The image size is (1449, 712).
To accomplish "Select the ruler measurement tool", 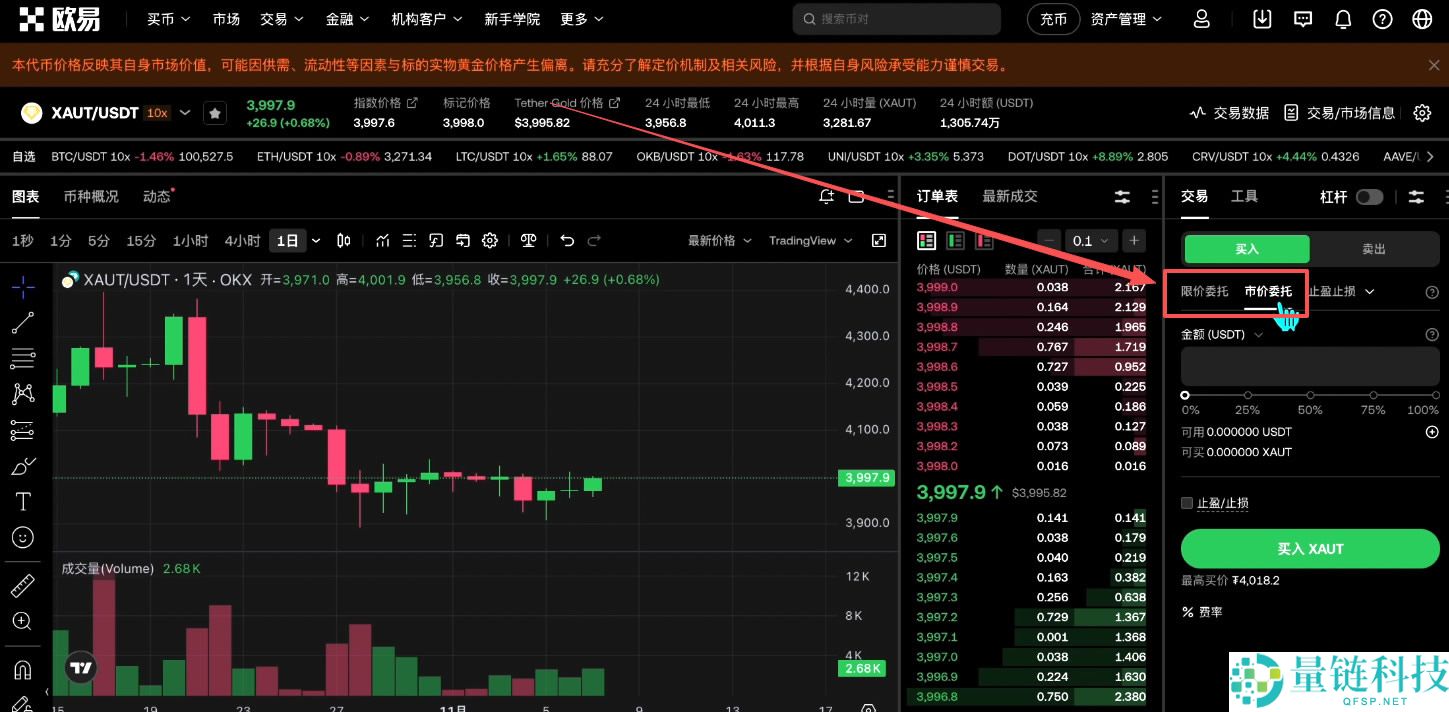I will (22, 585).
